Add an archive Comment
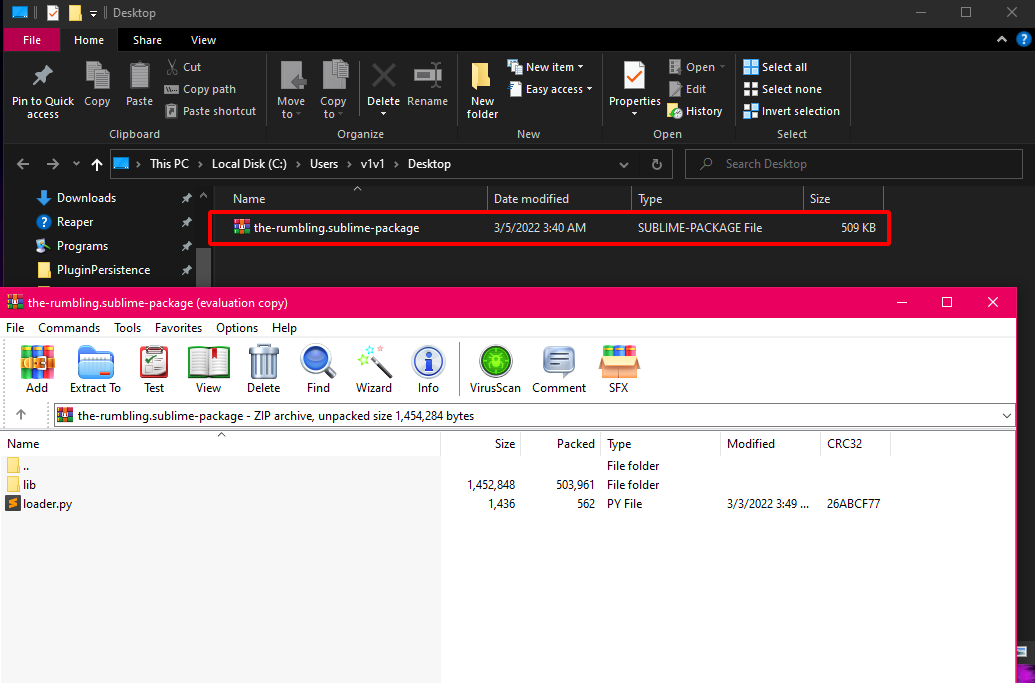The width and height of the screenshot is (1035, 683). coord(559,369)
